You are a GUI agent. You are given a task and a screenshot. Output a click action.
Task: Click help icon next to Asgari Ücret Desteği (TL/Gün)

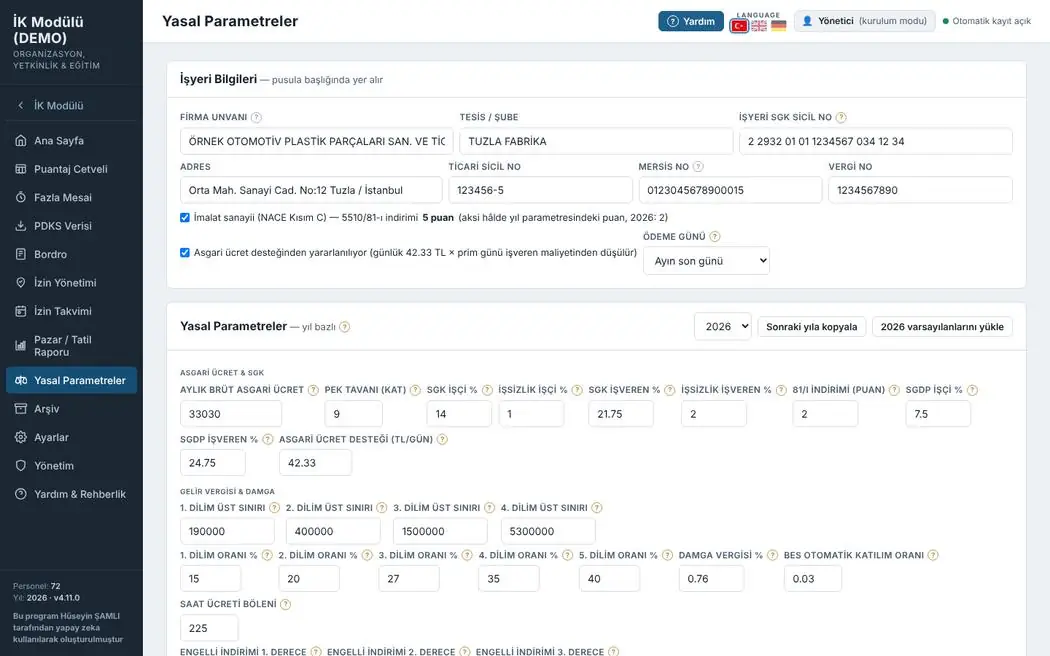pyautogui.click(x=443, y=439)
